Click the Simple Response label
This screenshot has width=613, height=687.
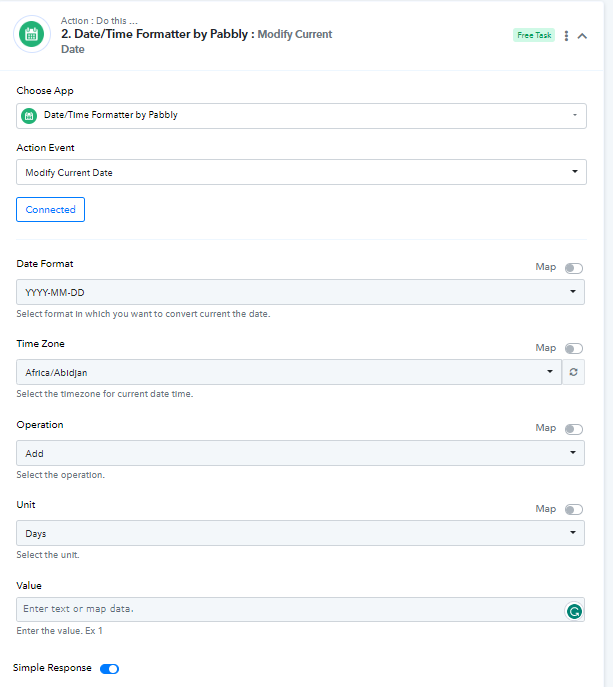[52, 668]
